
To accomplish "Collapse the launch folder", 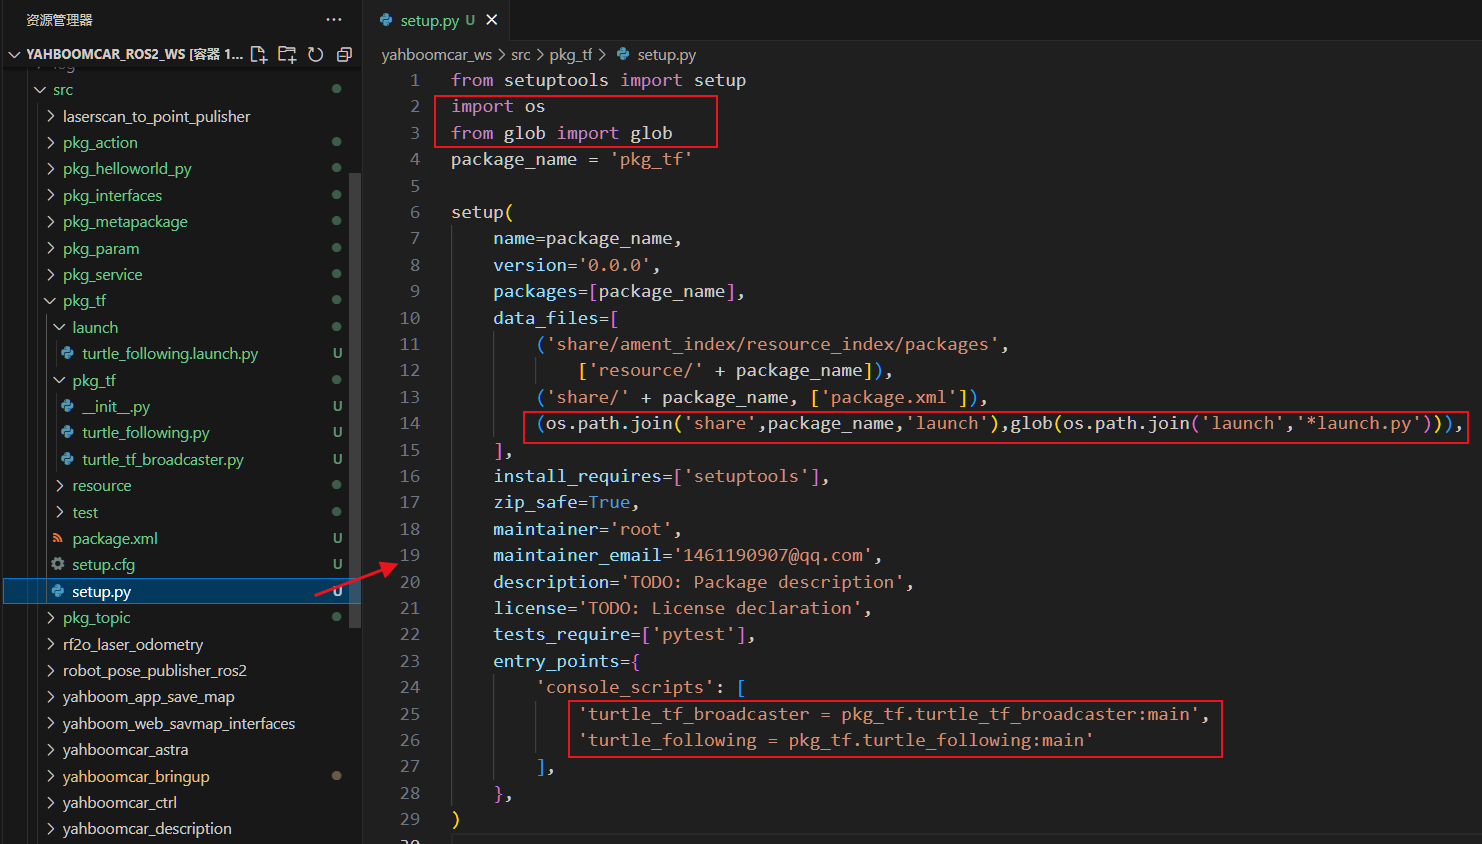I will click(x=60, y=327).
